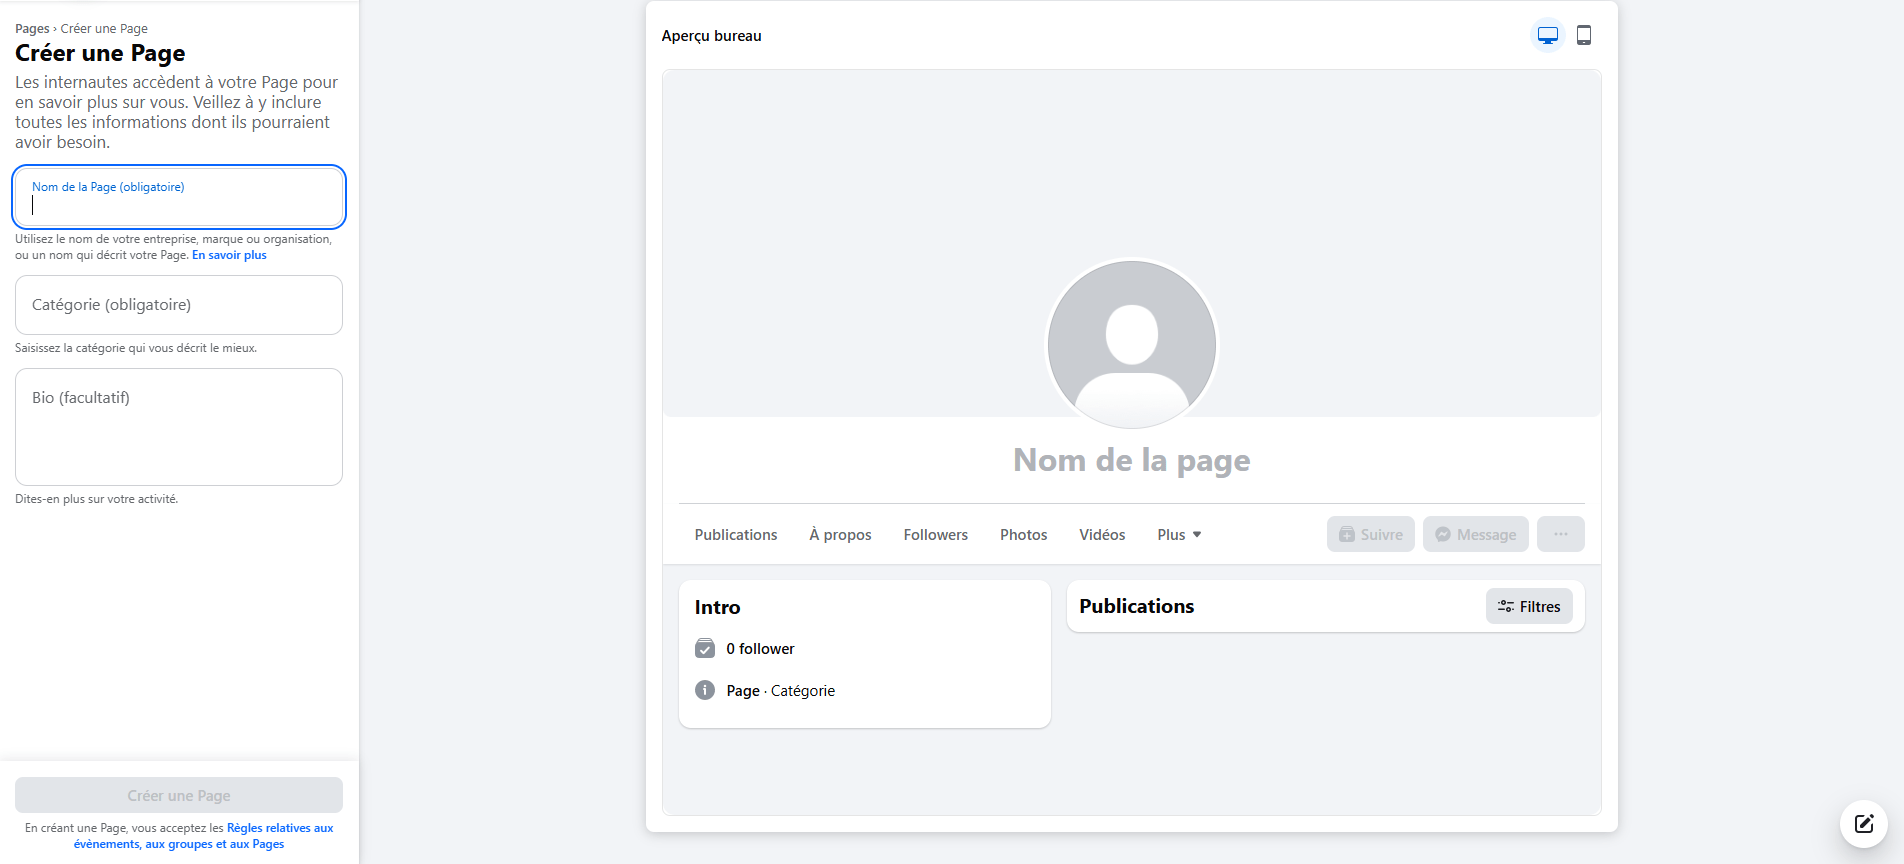Viewport: 1904px width, 864px height.
Task: Click the info icon beside Page · Catégorie
Action: pos(705,690)
